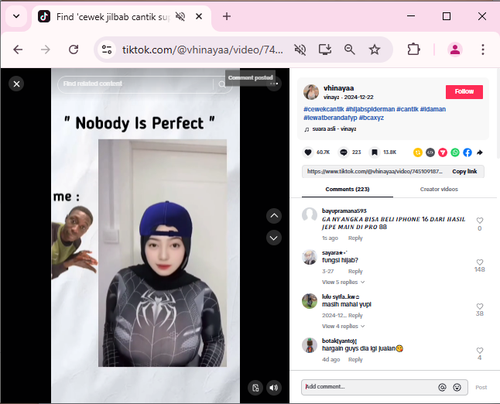500x404 pixels.
Task: Like the 'fungsi hijab?' comment
Action: click(x=480, y=262)
